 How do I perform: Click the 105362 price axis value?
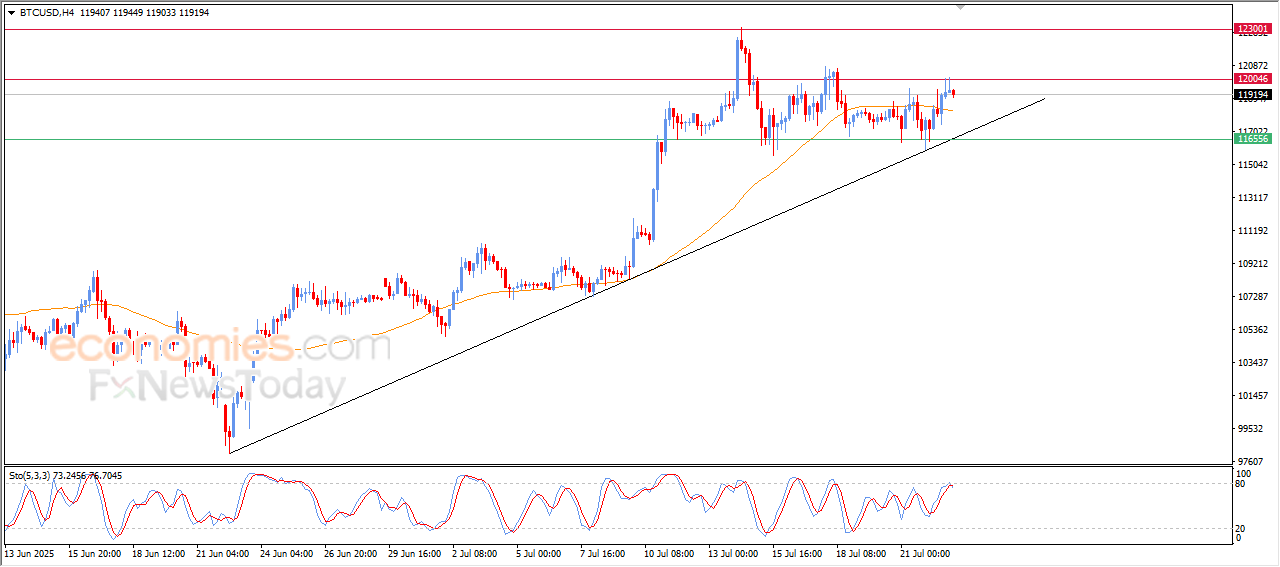point(1253,329)
